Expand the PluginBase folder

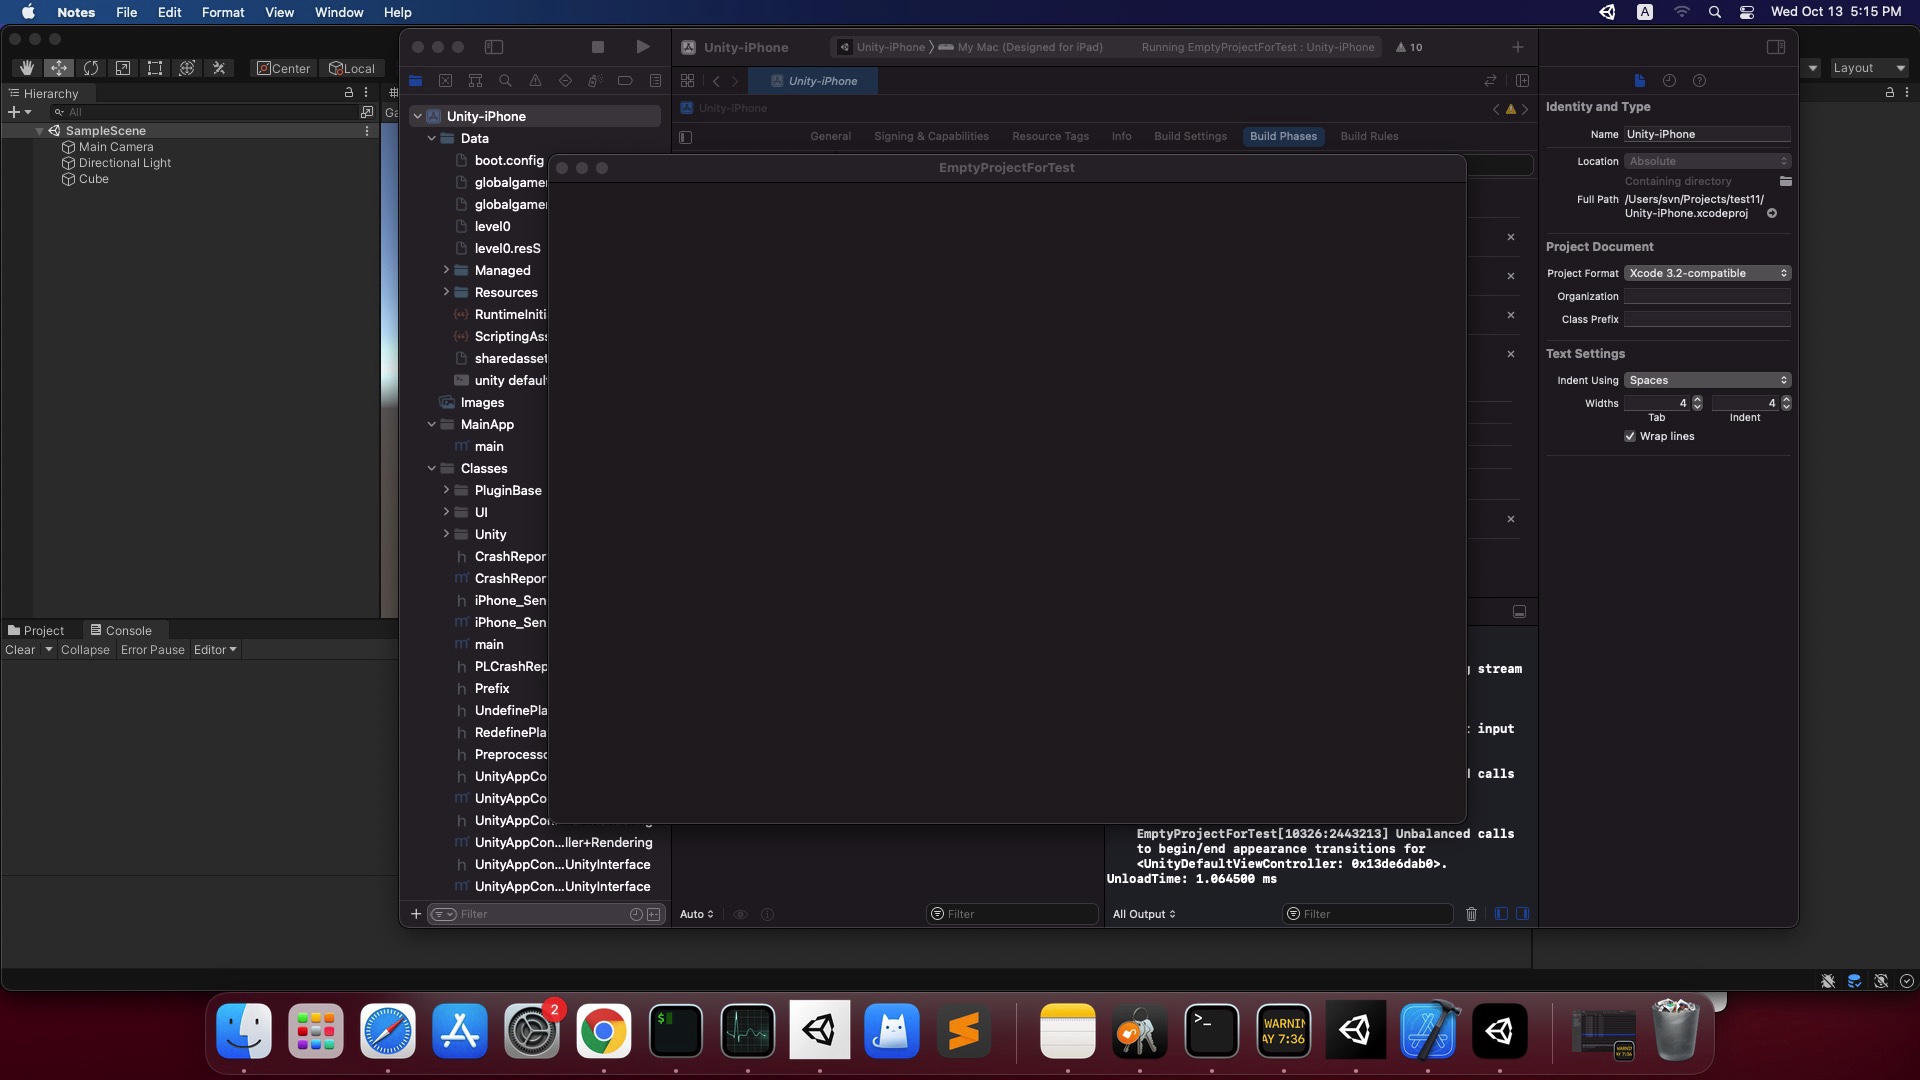coord(446,490)
